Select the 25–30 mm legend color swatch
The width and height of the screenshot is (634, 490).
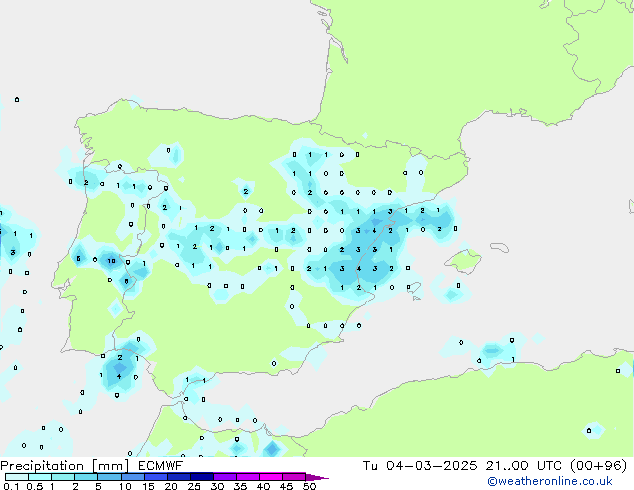201,477
